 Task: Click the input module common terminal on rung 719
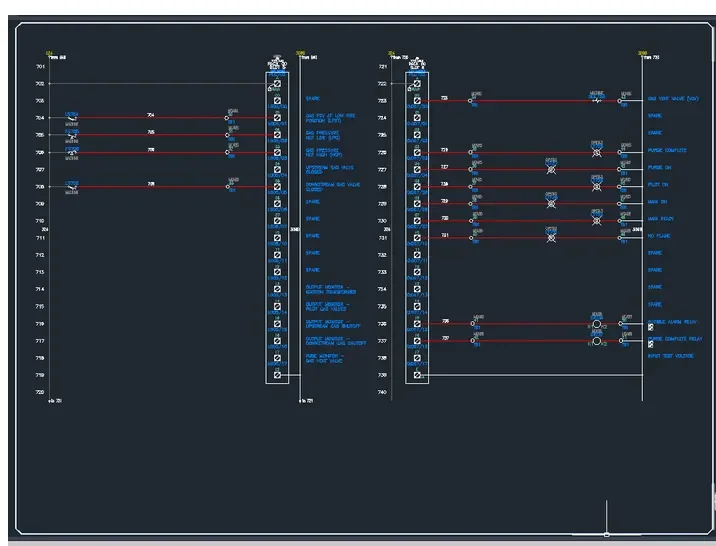click(277, 375)
